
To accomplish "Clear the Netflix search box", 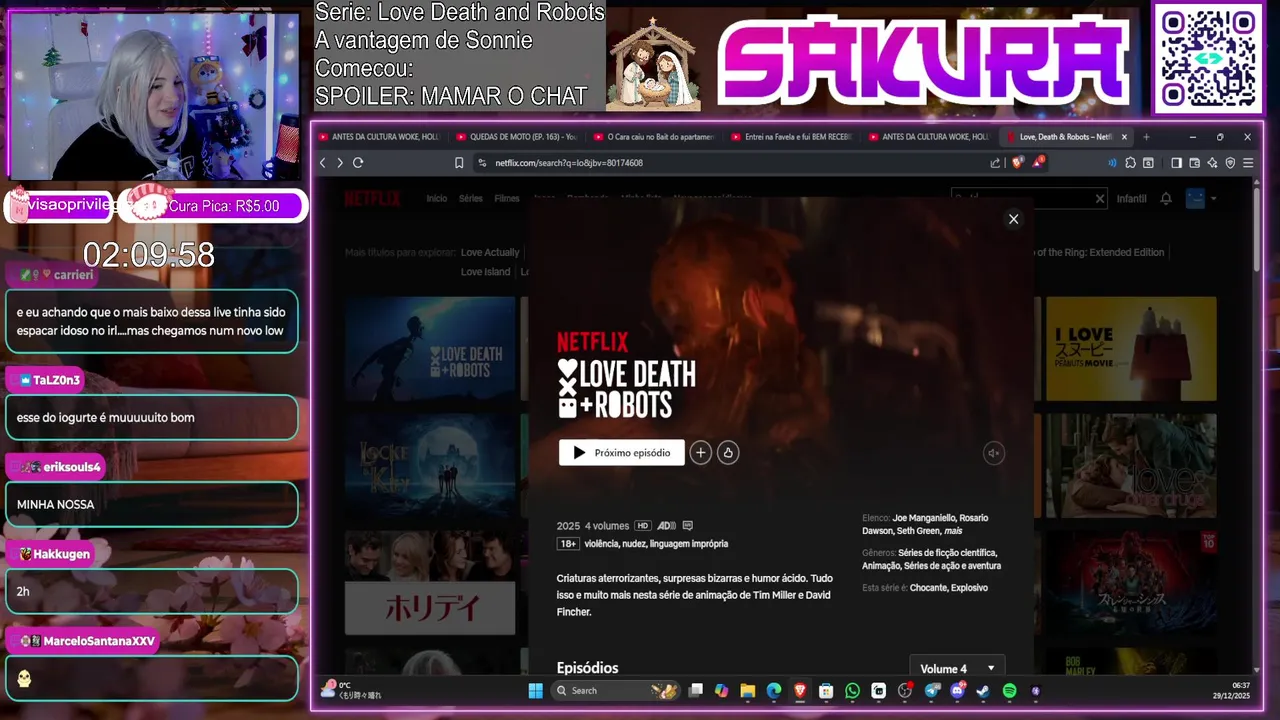I will (x=1100, y=199).
